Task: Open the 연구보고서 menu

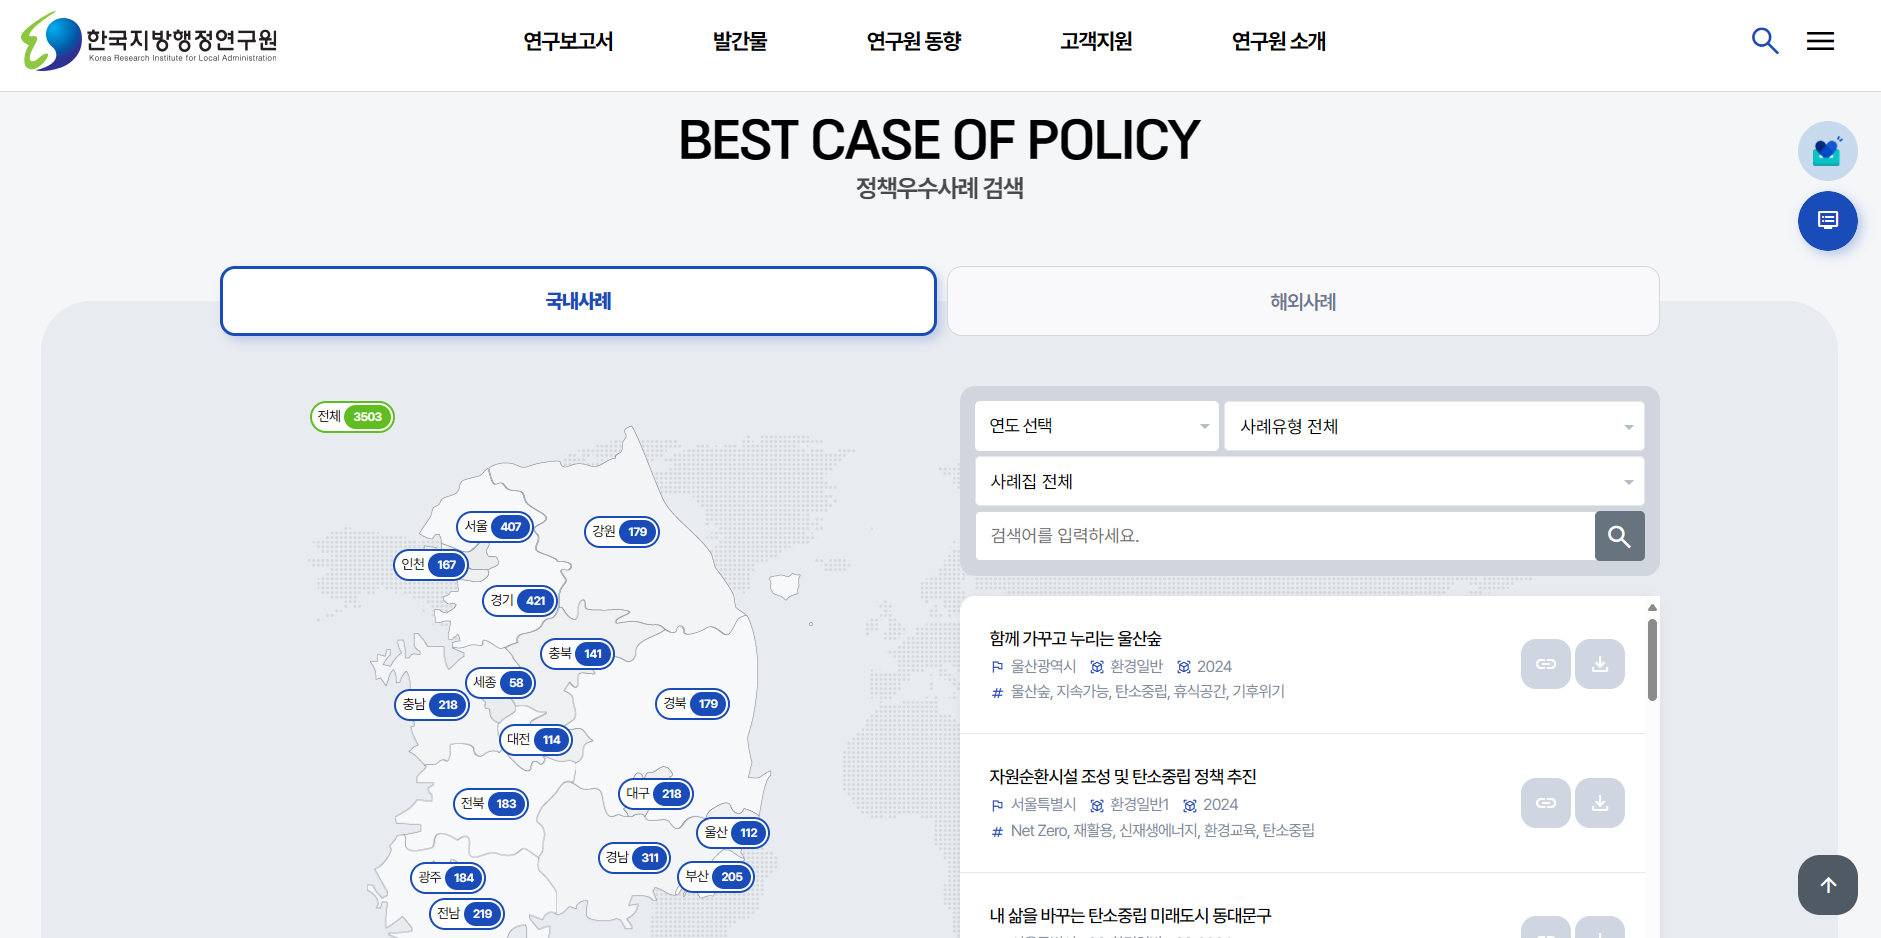Action: coord(568,41)
